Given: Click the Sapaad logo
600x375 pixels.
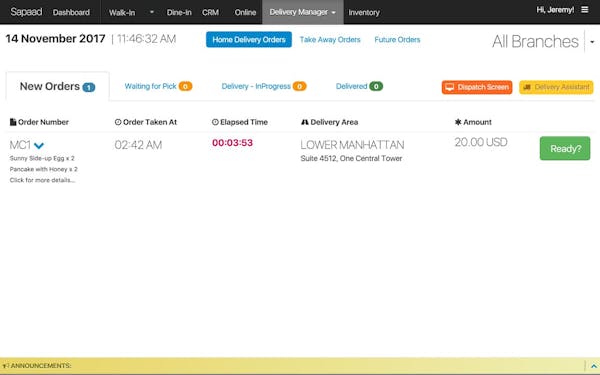Looking at the screenshot, I should (26, 12).
